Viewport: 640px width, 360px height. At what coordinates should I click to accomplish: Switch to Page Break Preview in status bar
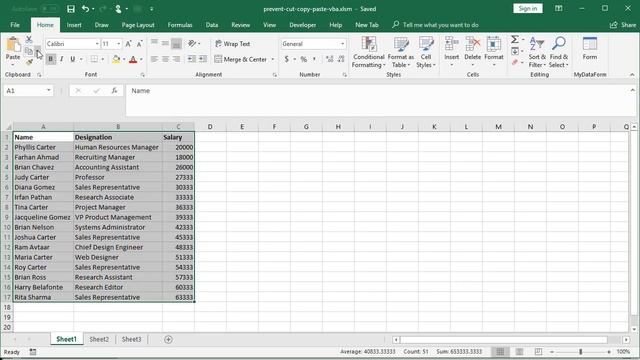click(x=538, y=351)
